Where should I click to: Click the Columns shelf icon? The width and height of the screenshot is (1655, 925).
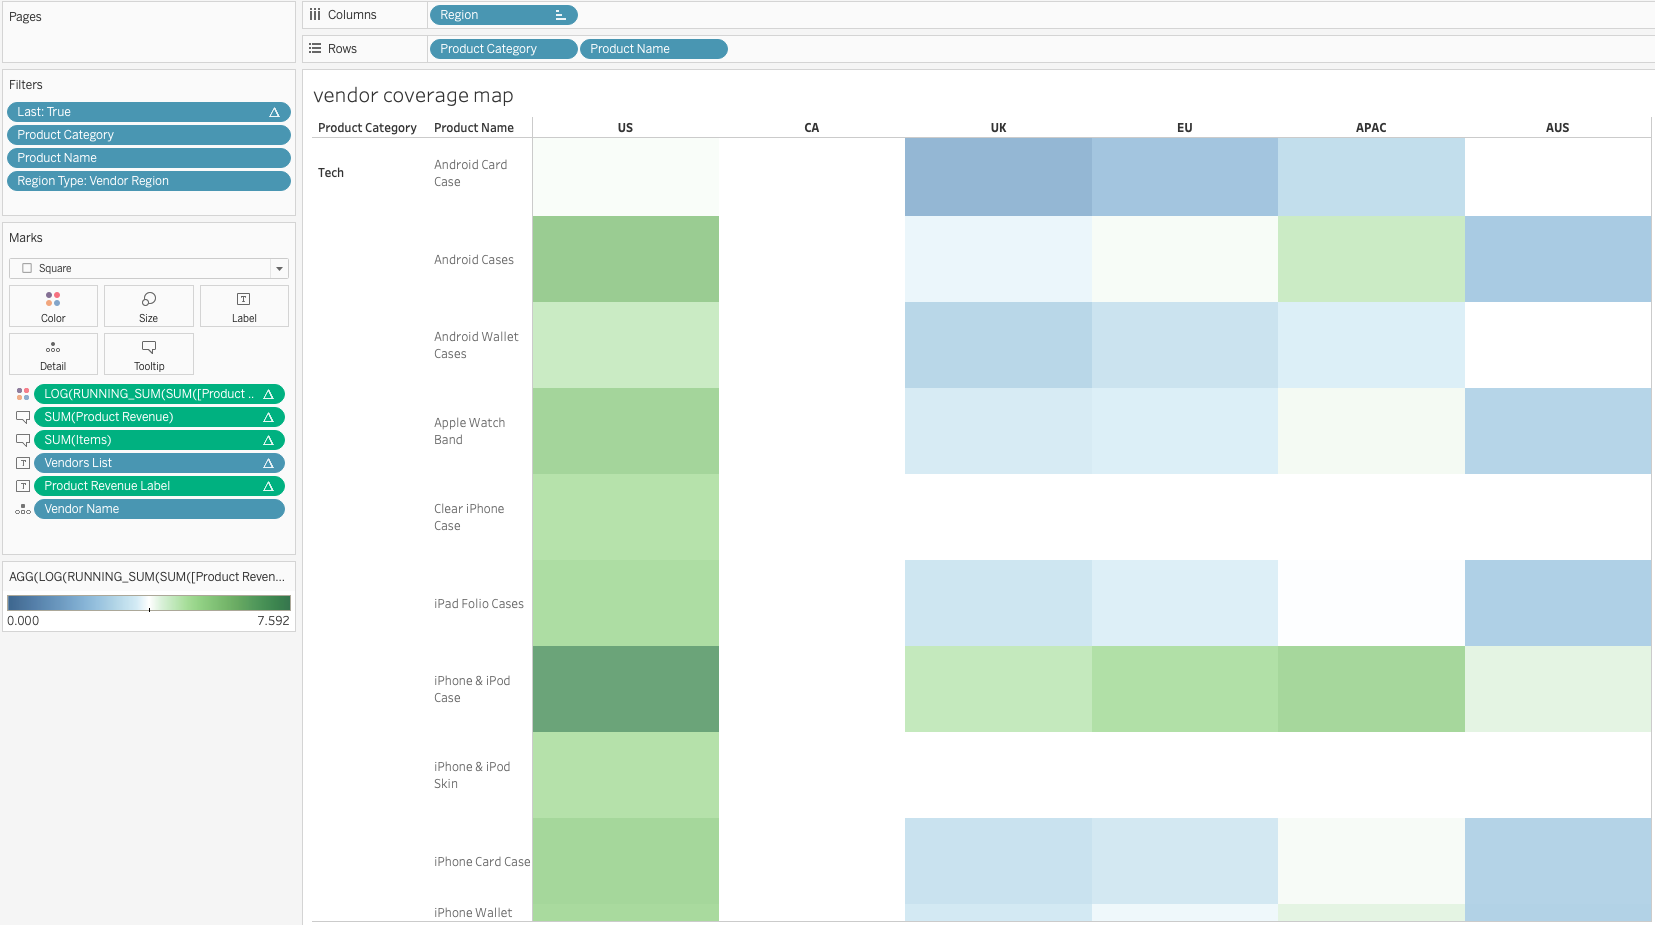click(x=315, y=15)
